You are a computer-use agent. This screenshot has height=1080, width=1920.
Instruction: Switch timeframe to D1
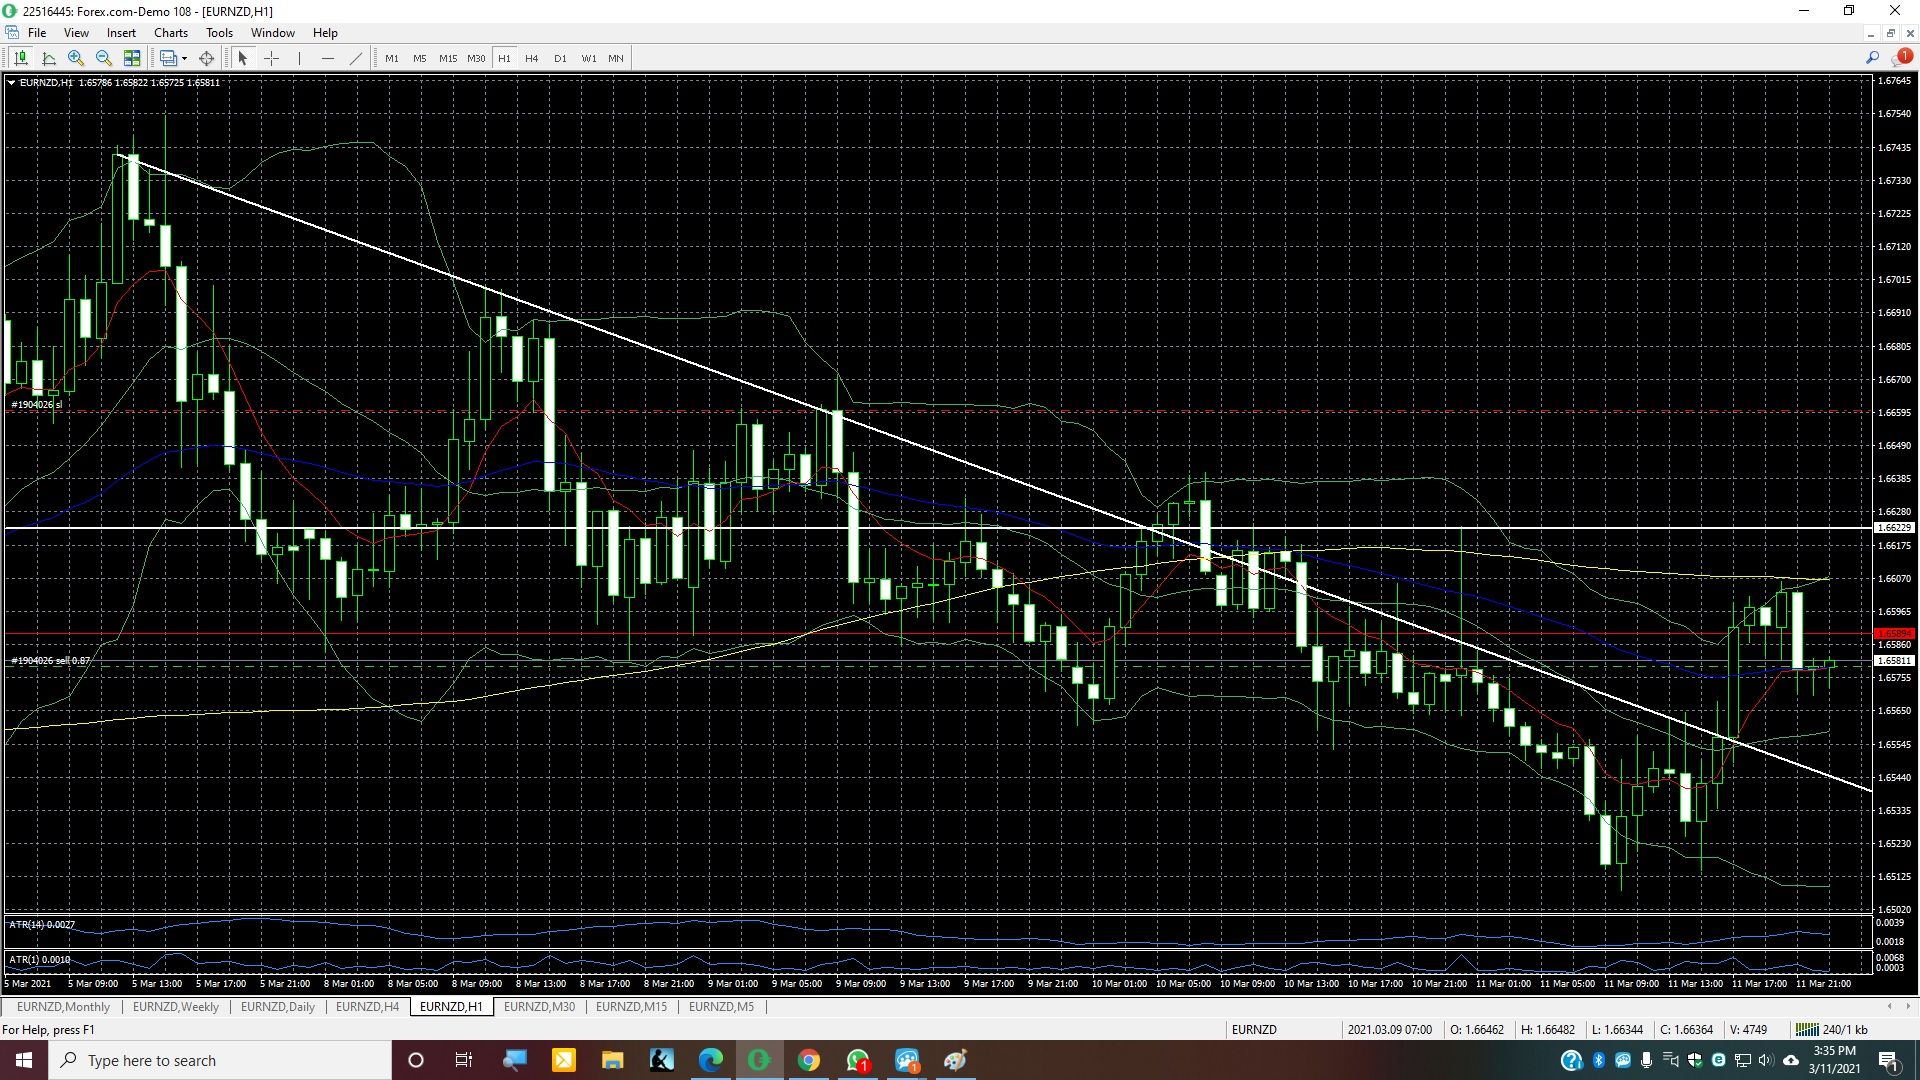[x=560, y=58]
